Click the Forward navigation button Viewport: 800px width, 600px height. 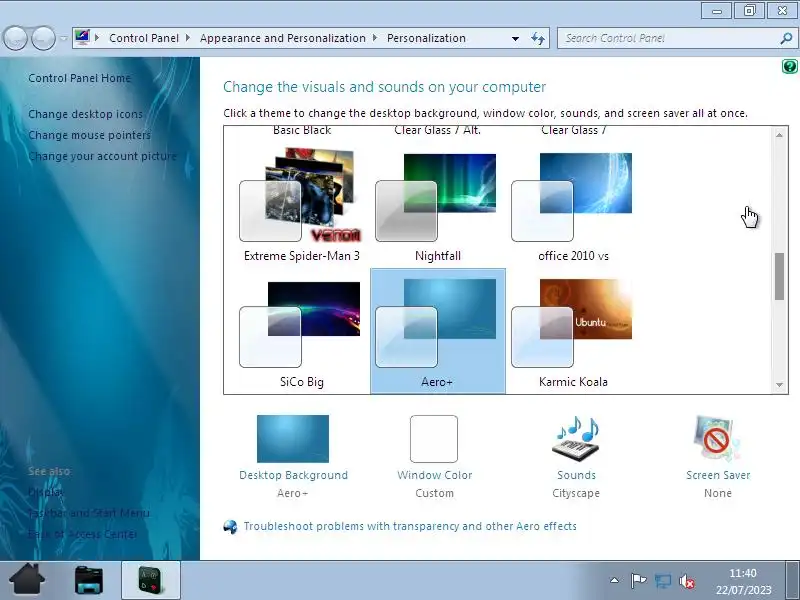[43, 38]
